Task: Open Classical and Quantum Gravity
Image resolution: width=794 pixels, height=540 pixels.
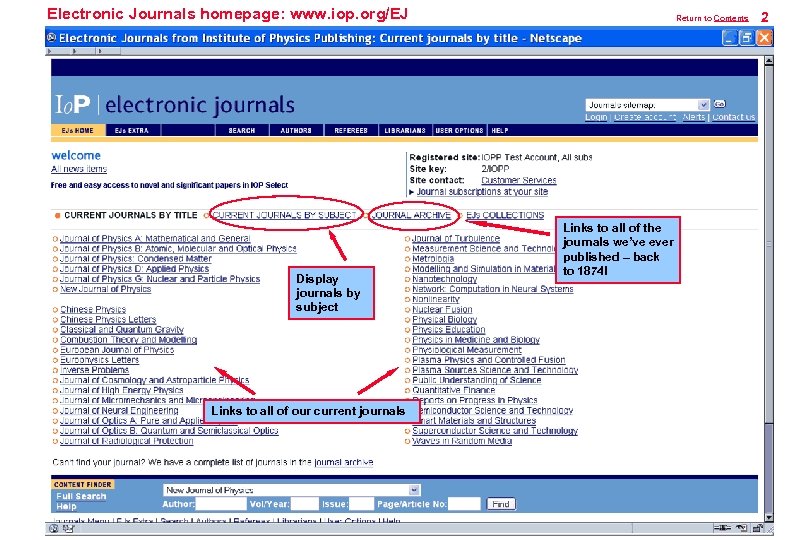Action: [x=122, y=329]
